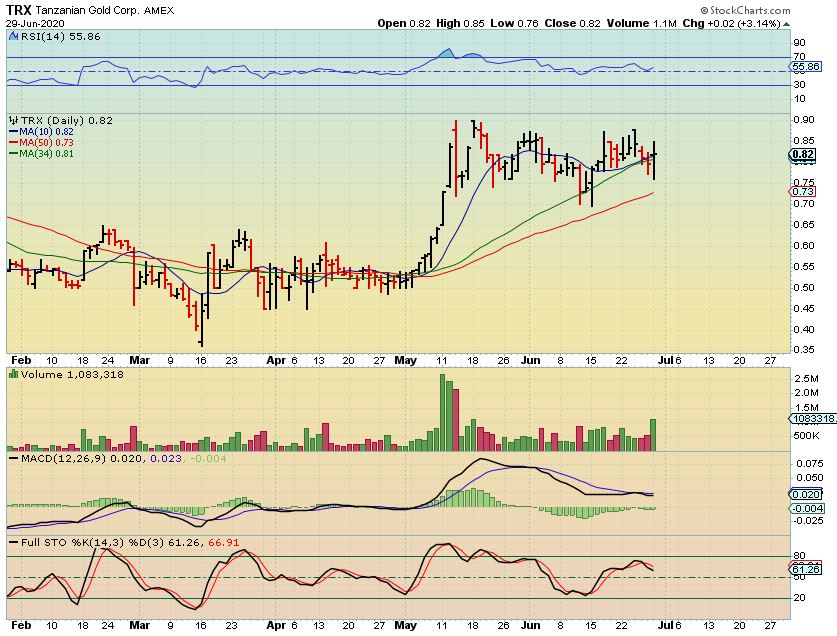This screenshot has height=636, width=837.
Task: Click the 500K level on volume axis
Action: click(807, 436)
